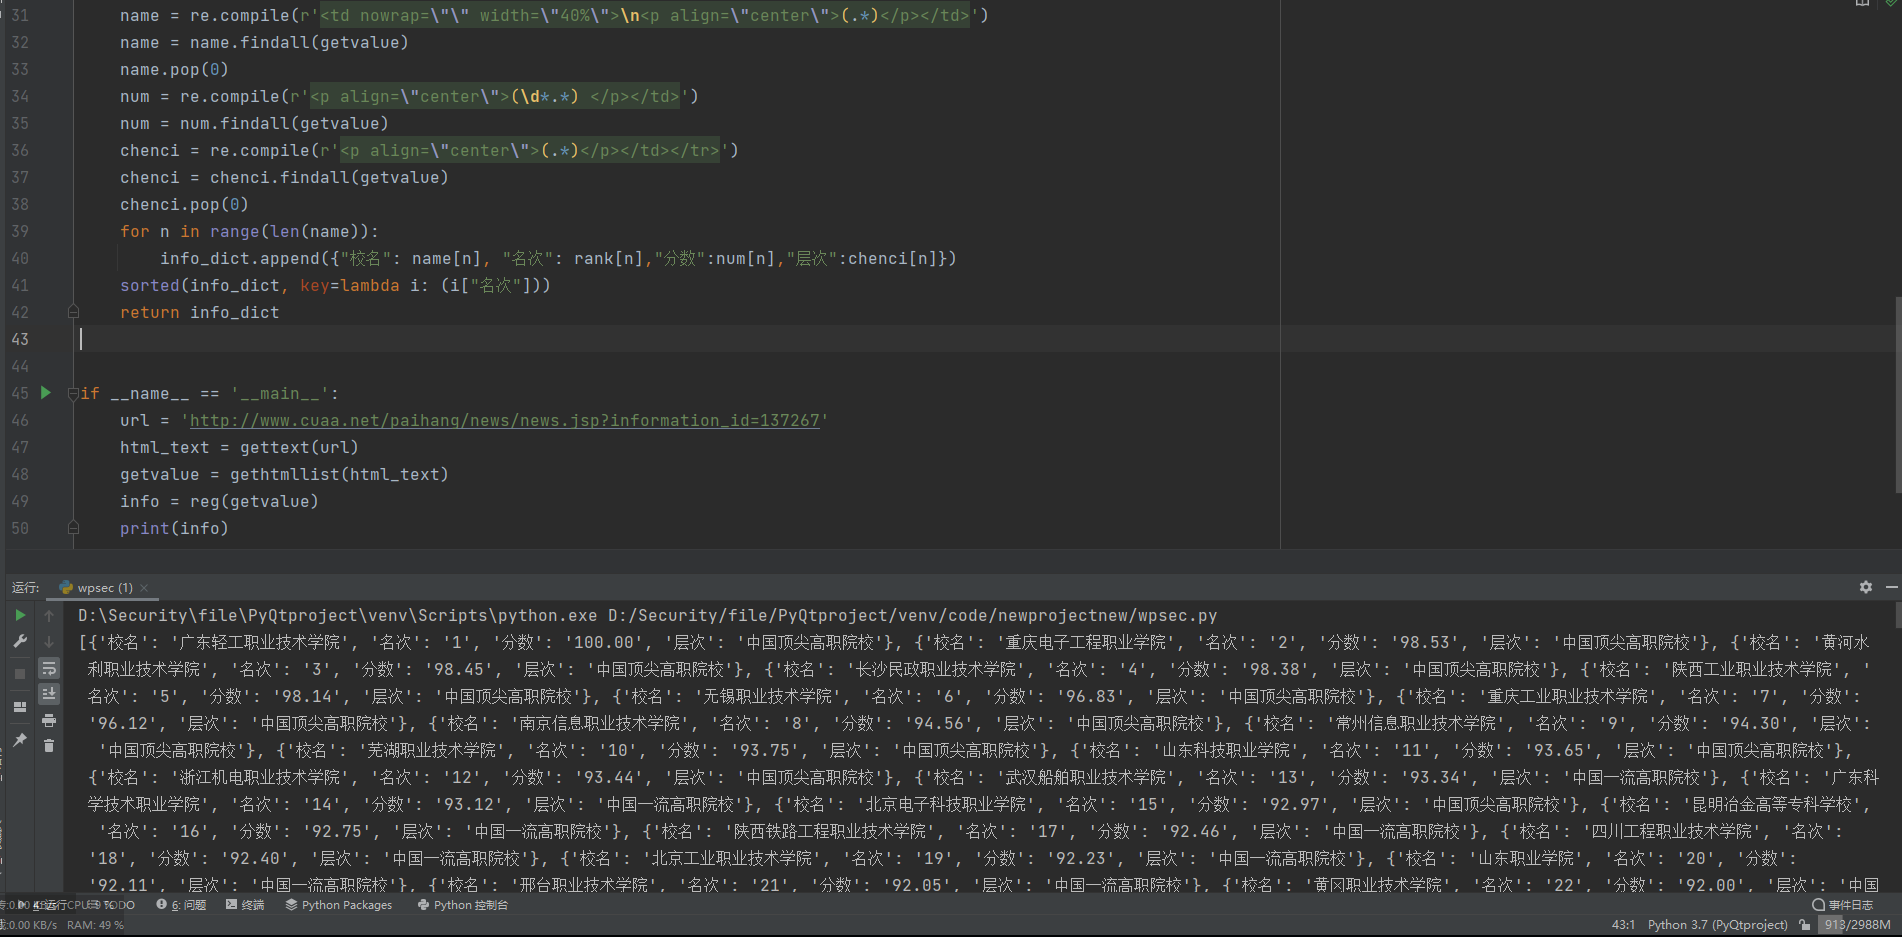1902x937 pixels.
Task: Open the Event Log
Action: [1842, 905]
